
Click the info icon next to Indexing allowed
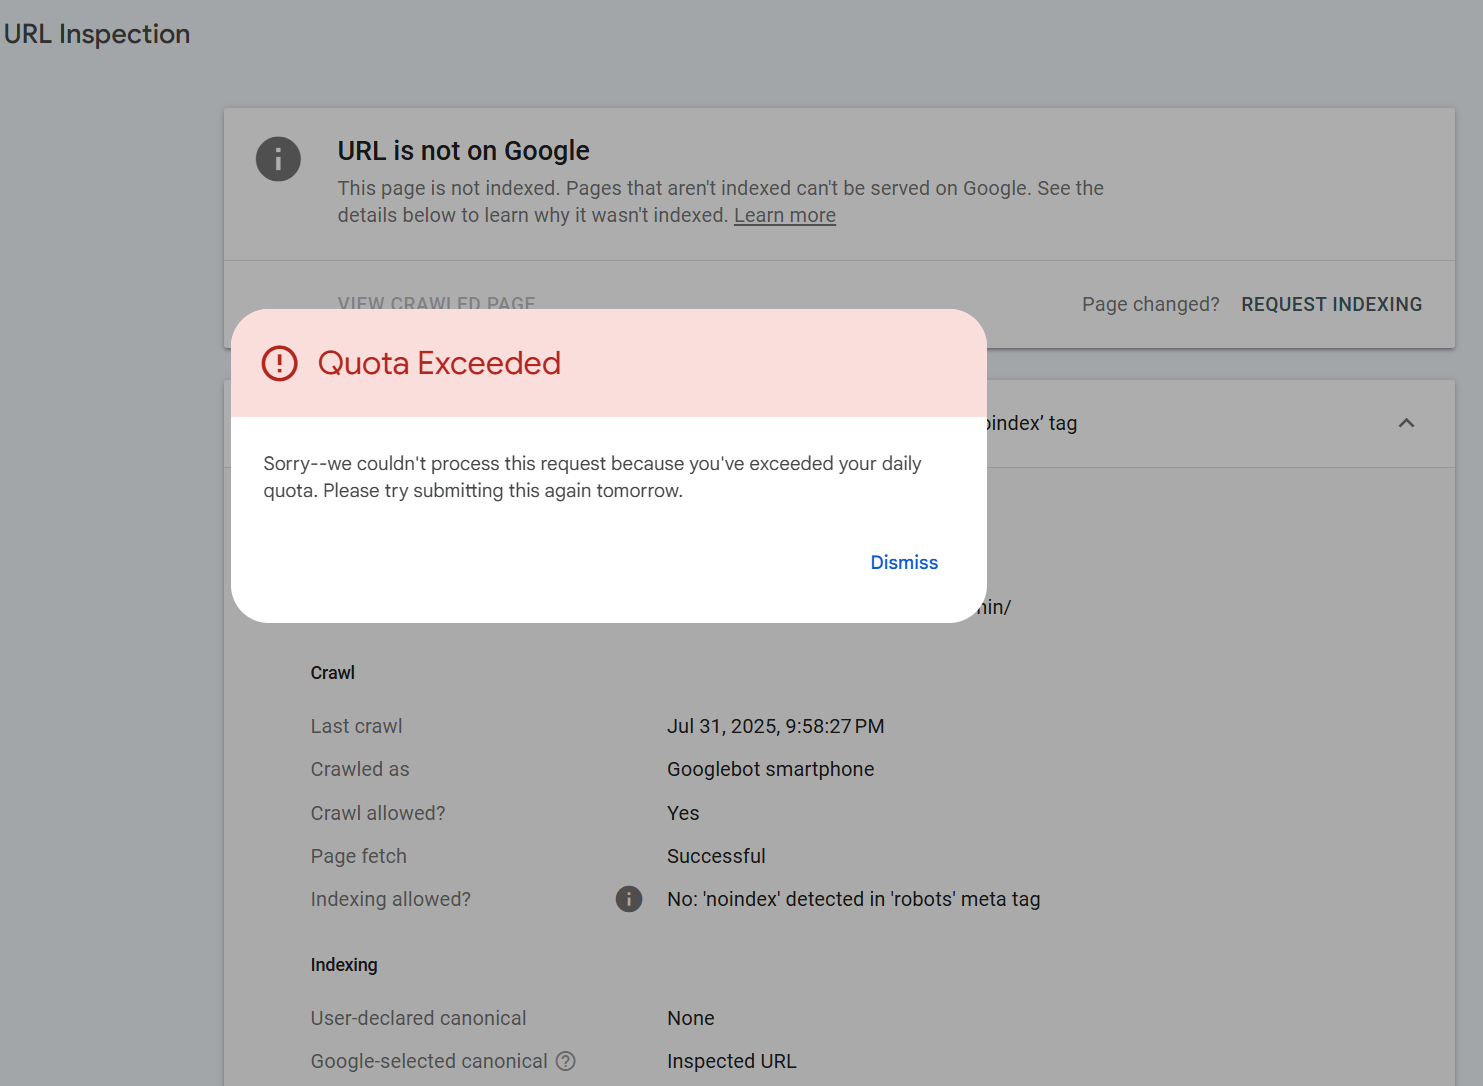tap(629, 899)
